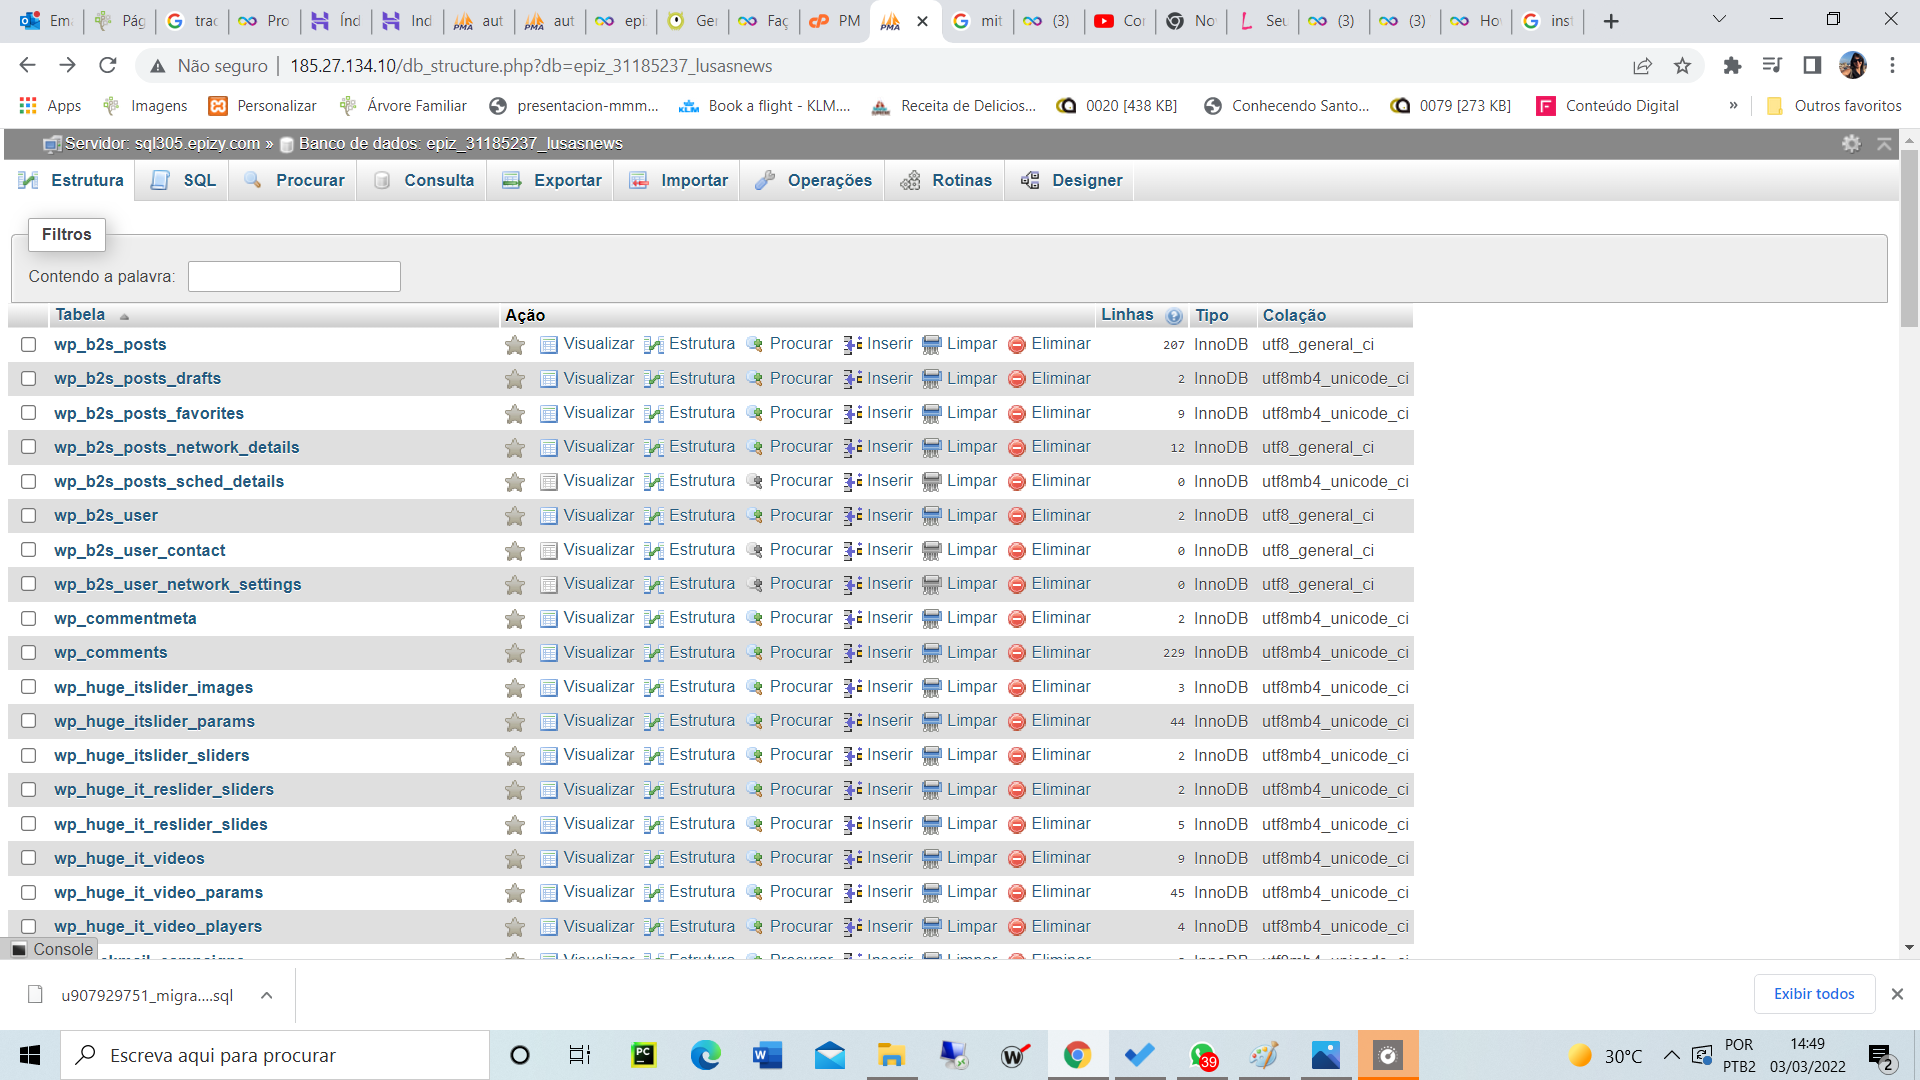Collapse phpMyAdmin top breadcrumb bar arrow
Viewport: 1920px width, 1080px height.
point(1884,144)
